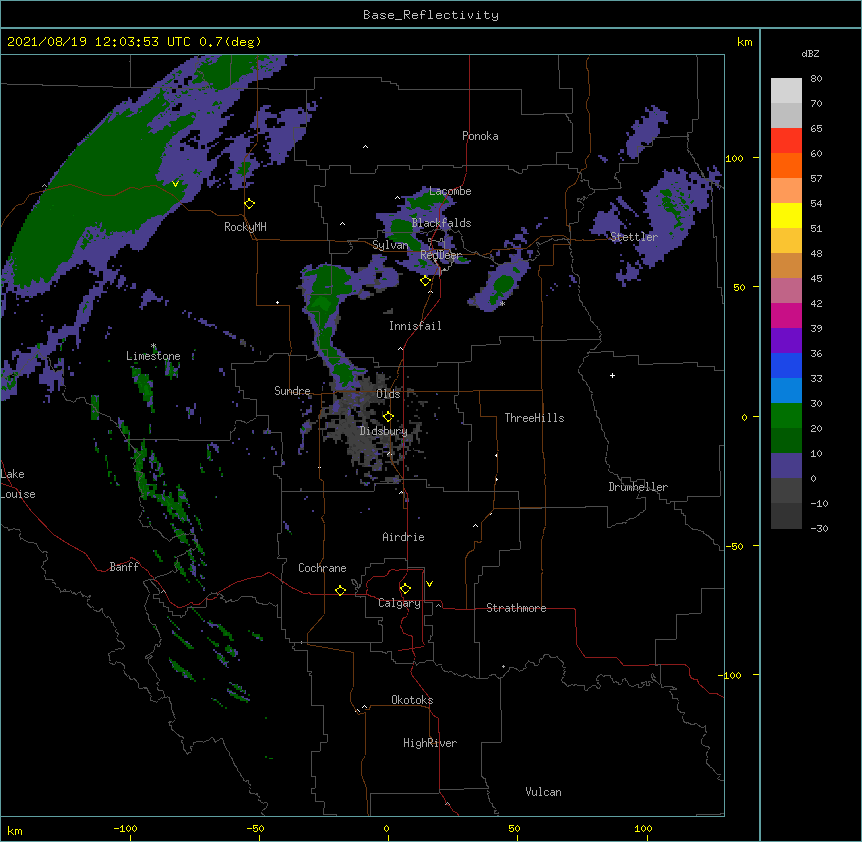Click the white plus marker north of Drumheller
862x842 pixels.
click(x=612, y=375)
